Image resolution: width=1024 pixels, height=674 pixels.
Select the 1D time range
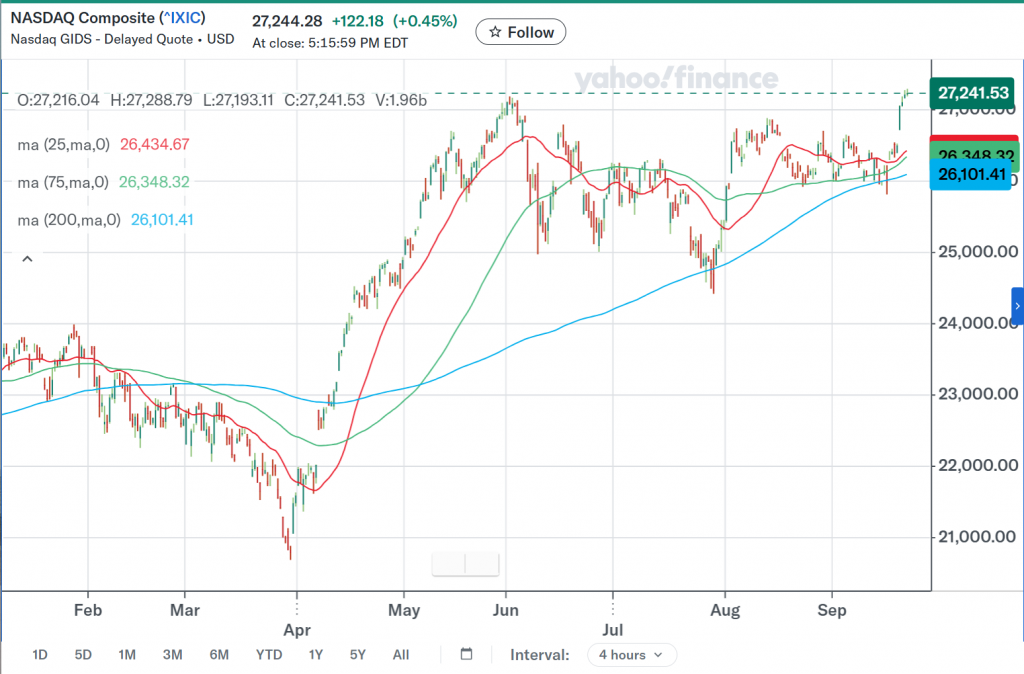[40, 654]
